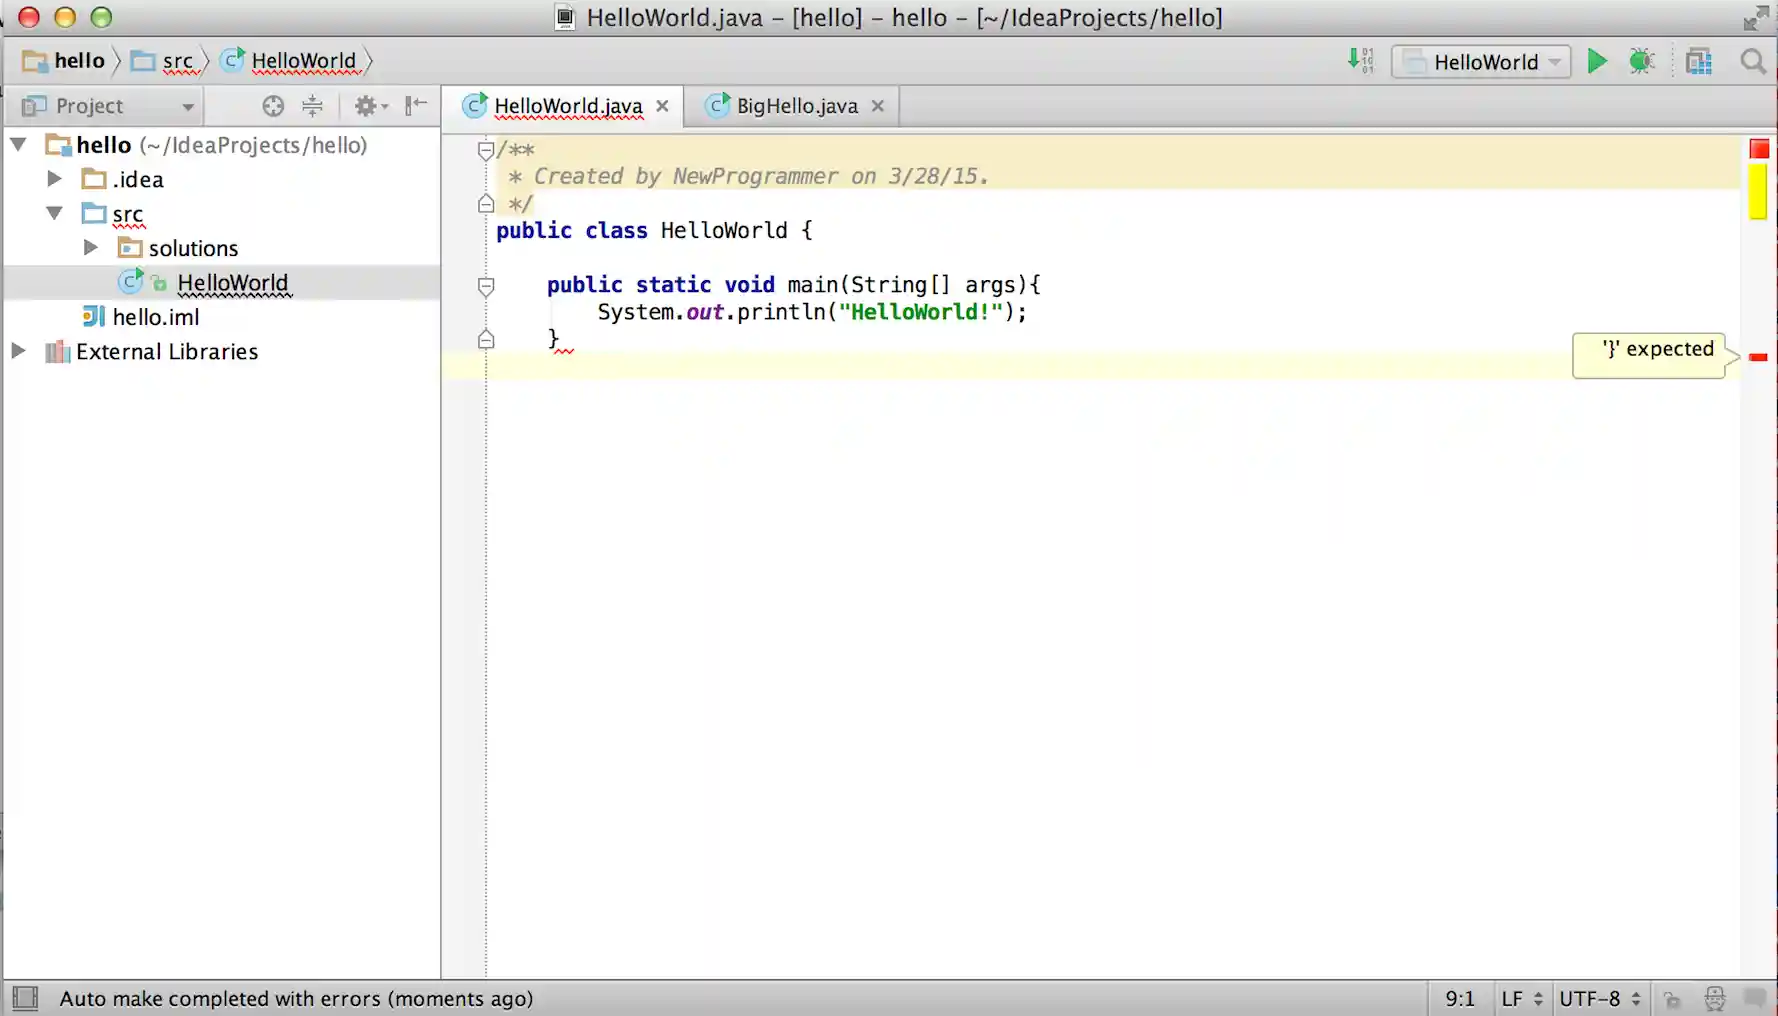Open Search Everywhere magnifier icon

(x=1752, y=62)
